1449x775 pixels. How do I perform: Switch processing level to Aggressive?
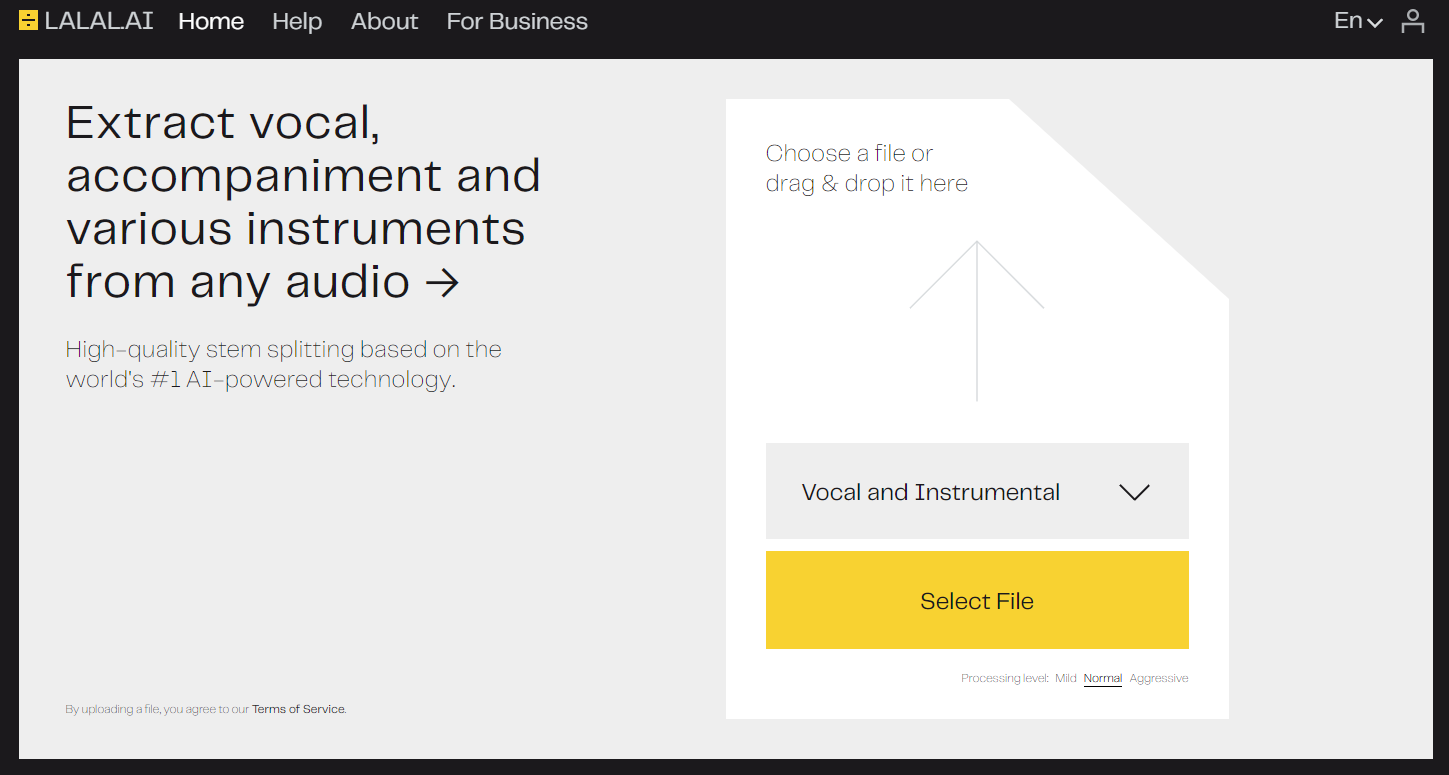tap(1158, 678)
